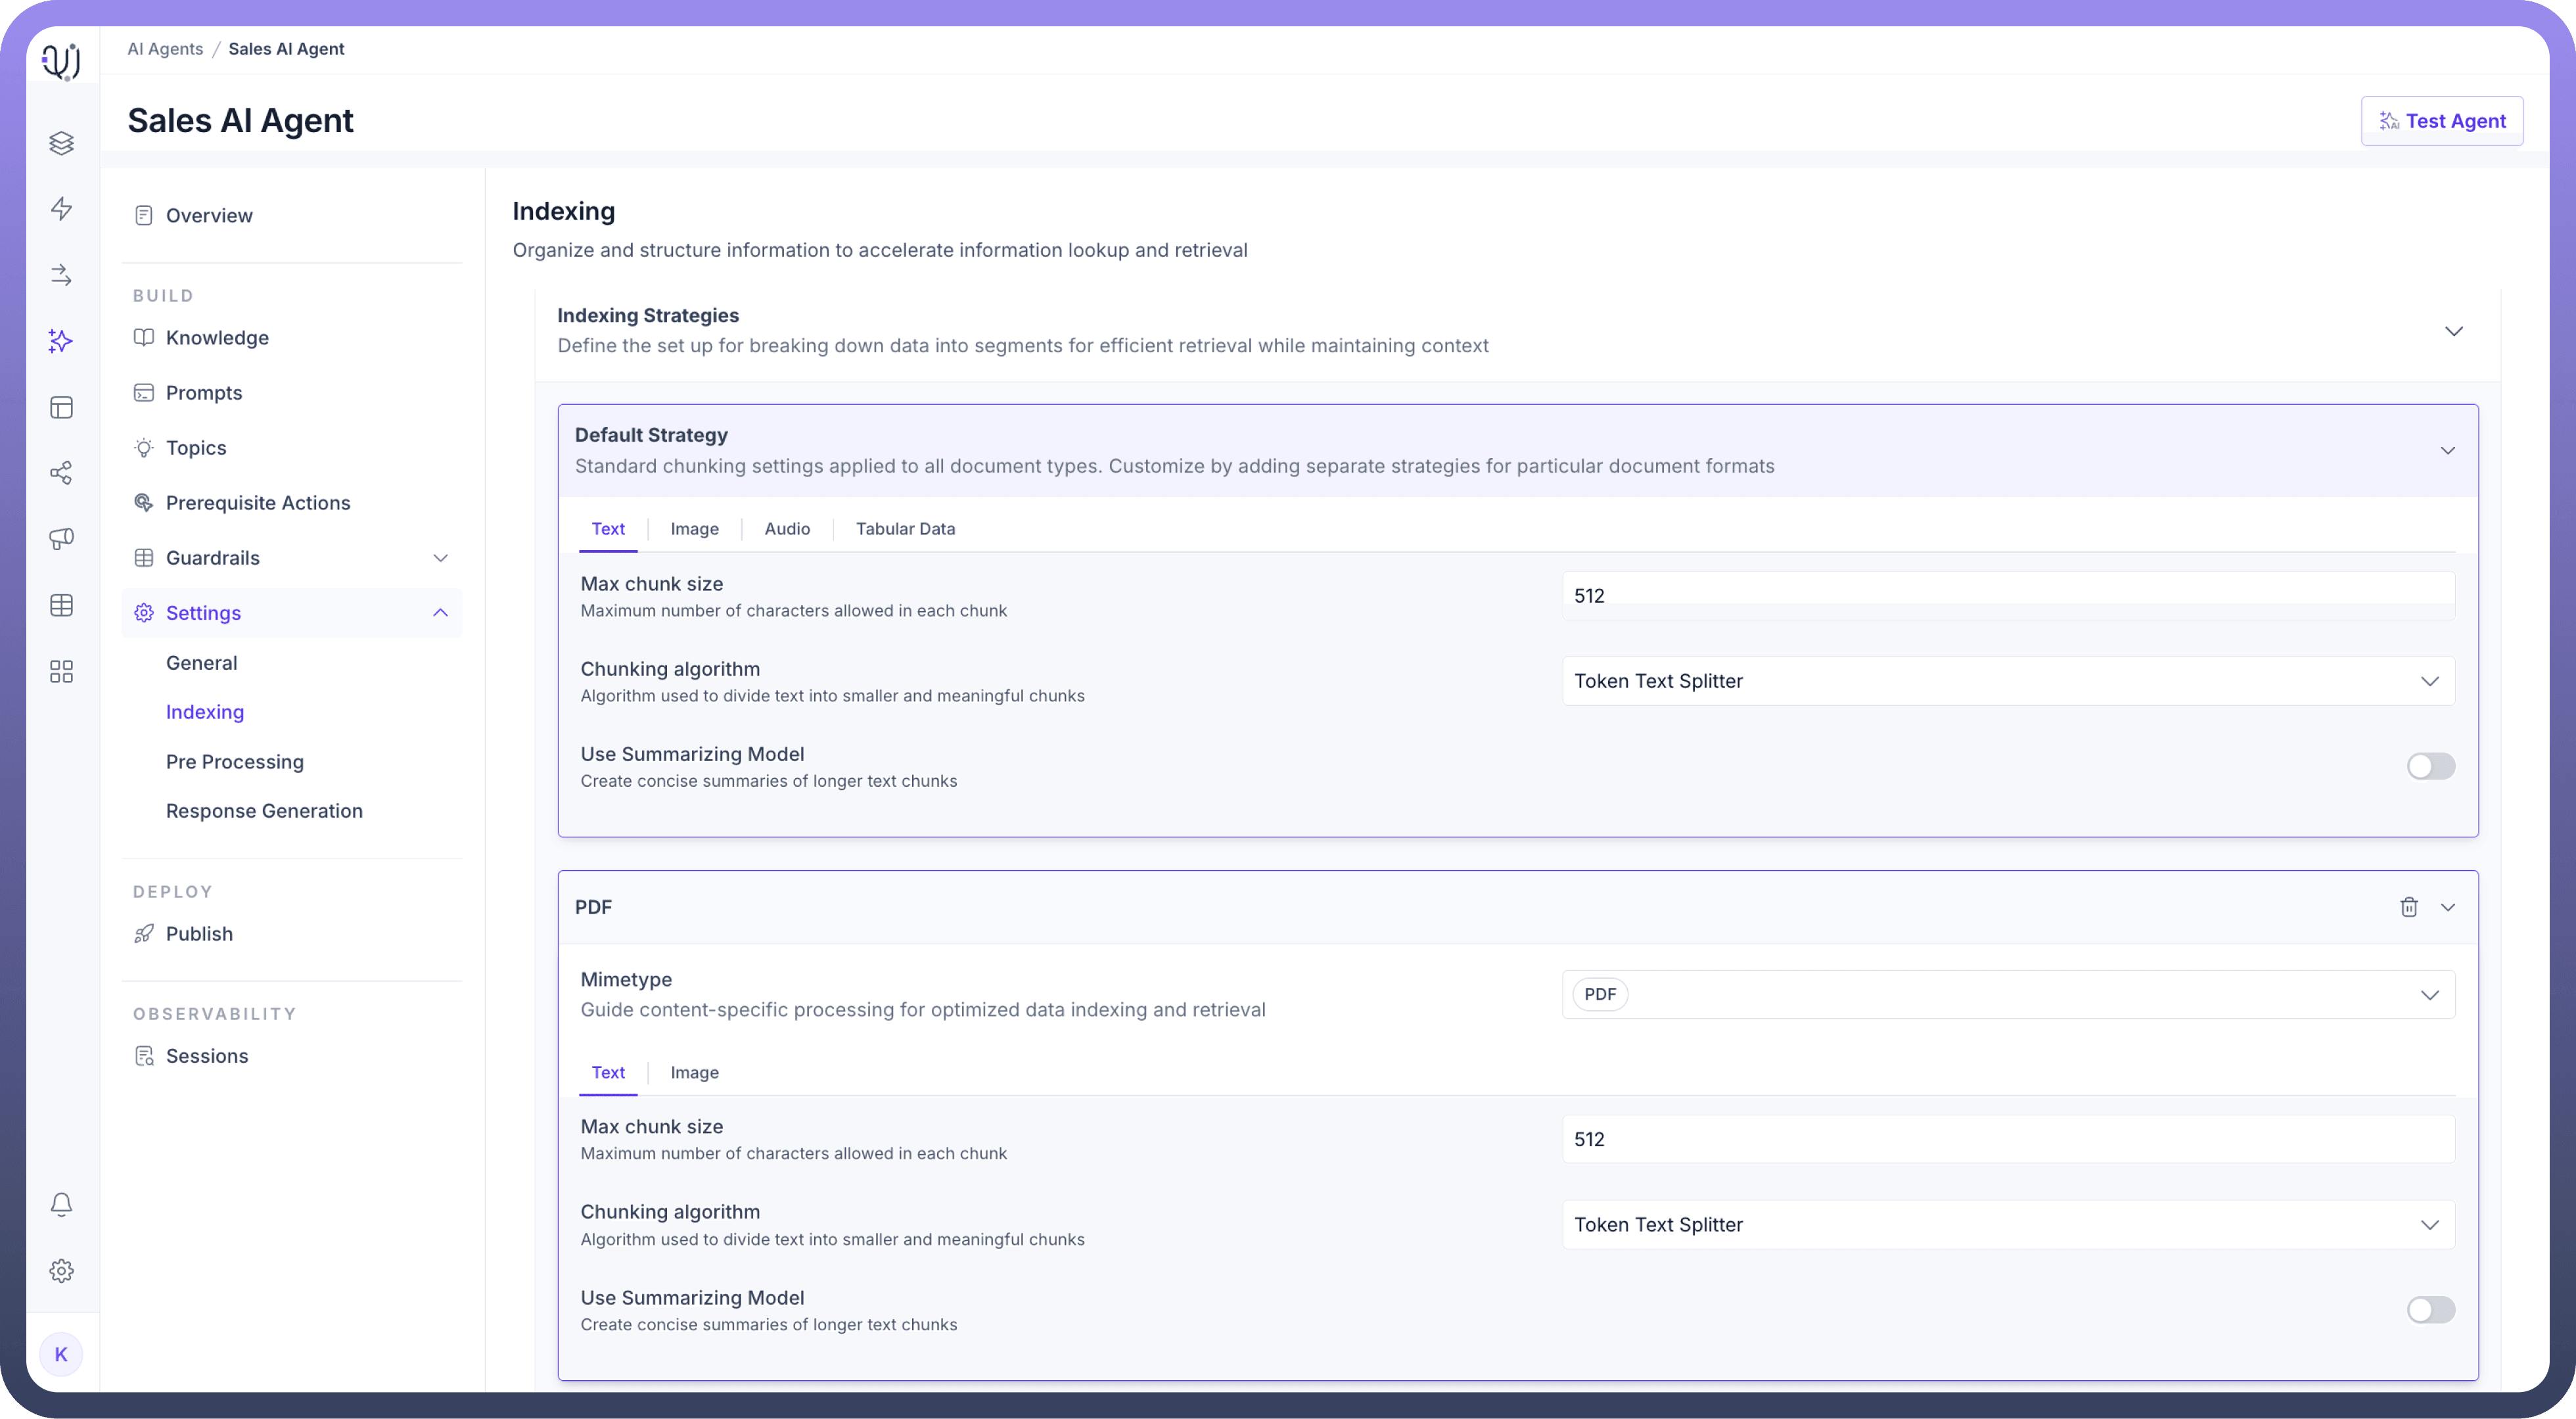Switch to Audio tab in Default Strategy
The height and width of the screenshot is (1419, 2576).
(x=787, y=529)
